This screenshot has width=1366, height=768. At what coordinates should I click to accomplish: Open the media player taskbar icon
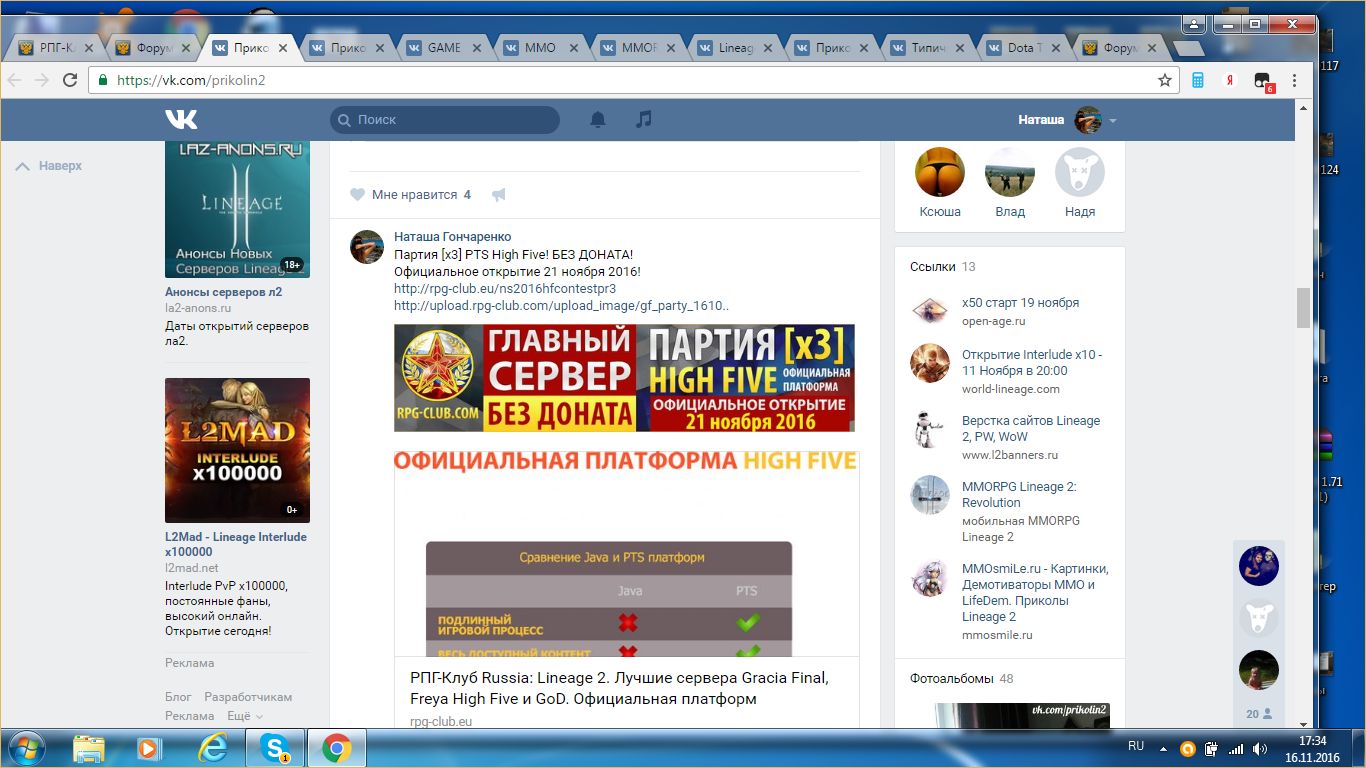click(149, 748)
